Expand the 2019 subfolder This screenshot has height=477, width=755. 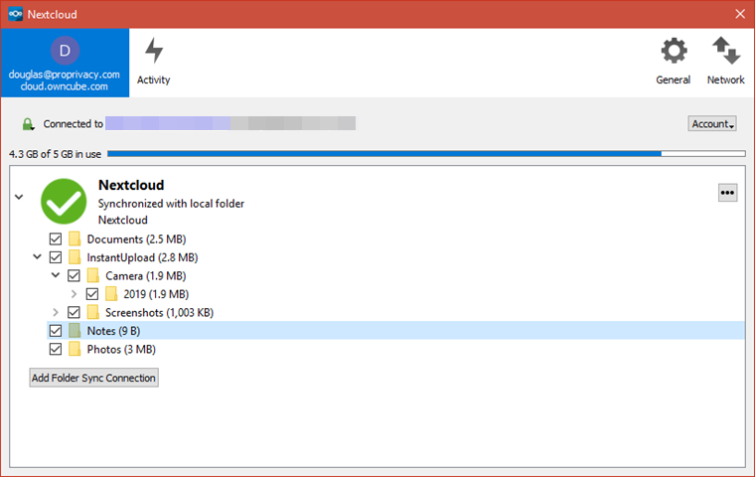coord(74,294)
